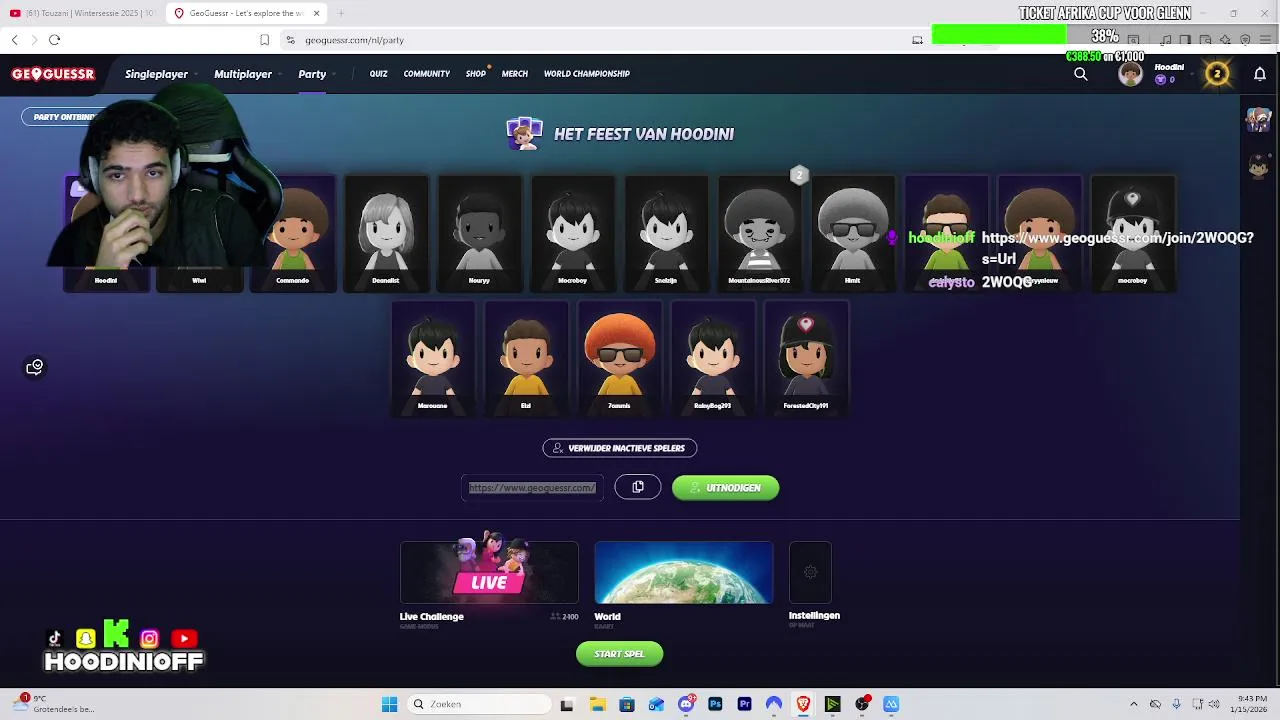The width and height of the screenshot is (1280, 720).
Task: Switch to the Touzani YouTube tab
Action: (82, 13)
